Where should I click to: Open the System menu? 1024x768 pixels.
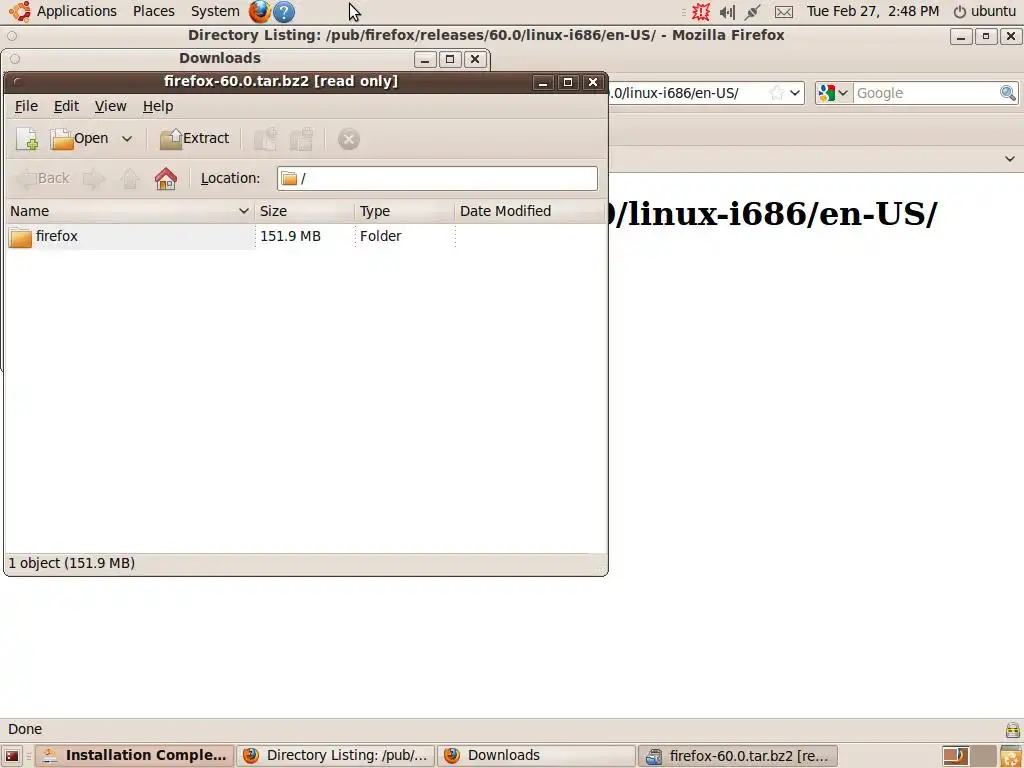point(215,11)
